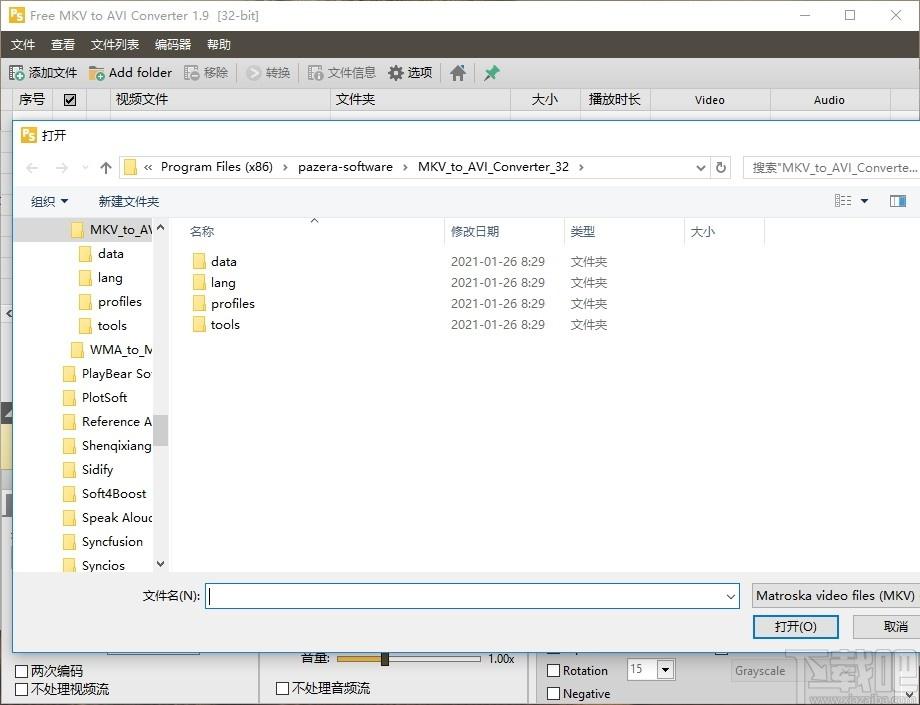Click the 取消 cancel button
The image size is (920, 705).
click(887, 626)
